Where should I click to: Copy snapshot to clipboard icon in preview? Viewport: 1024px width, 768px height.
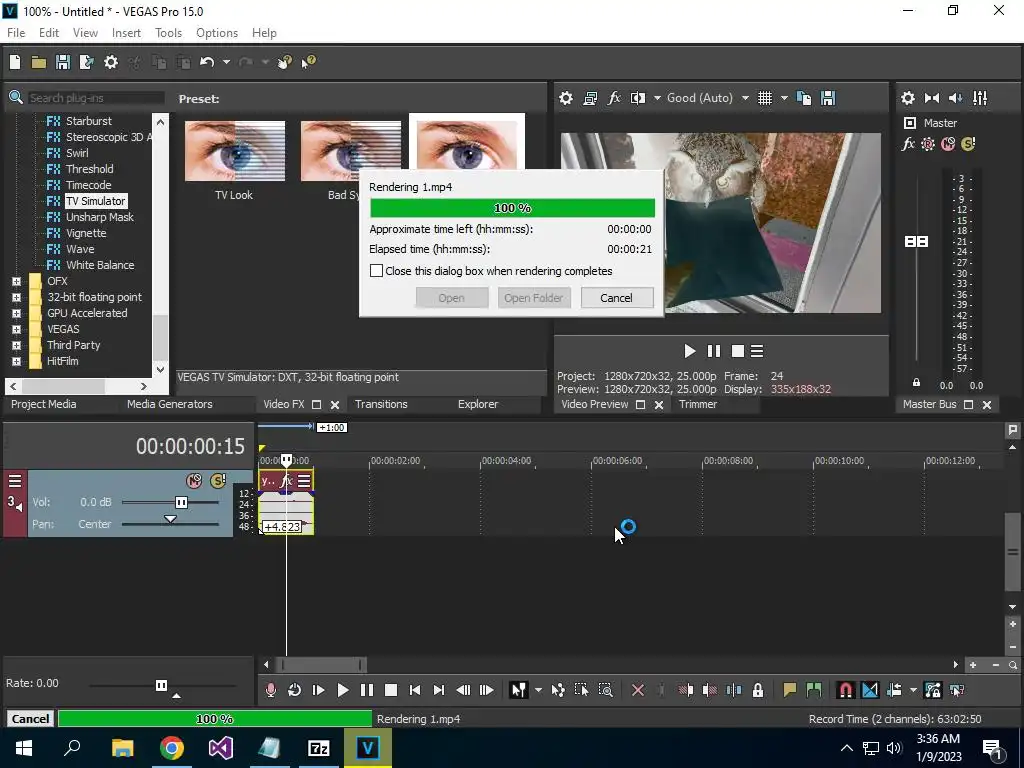coord(804,98)
